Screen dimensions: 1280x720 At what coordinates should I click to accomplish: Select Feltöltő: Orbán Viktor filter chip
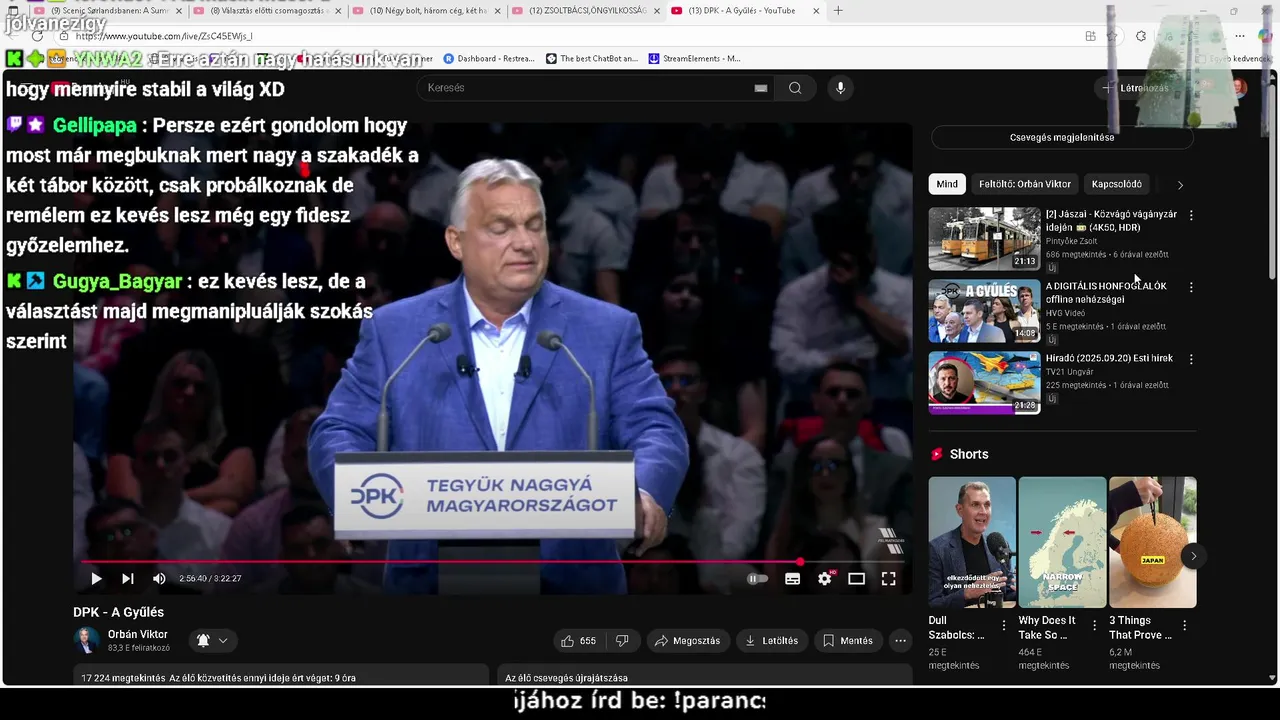pos(1025,184)
